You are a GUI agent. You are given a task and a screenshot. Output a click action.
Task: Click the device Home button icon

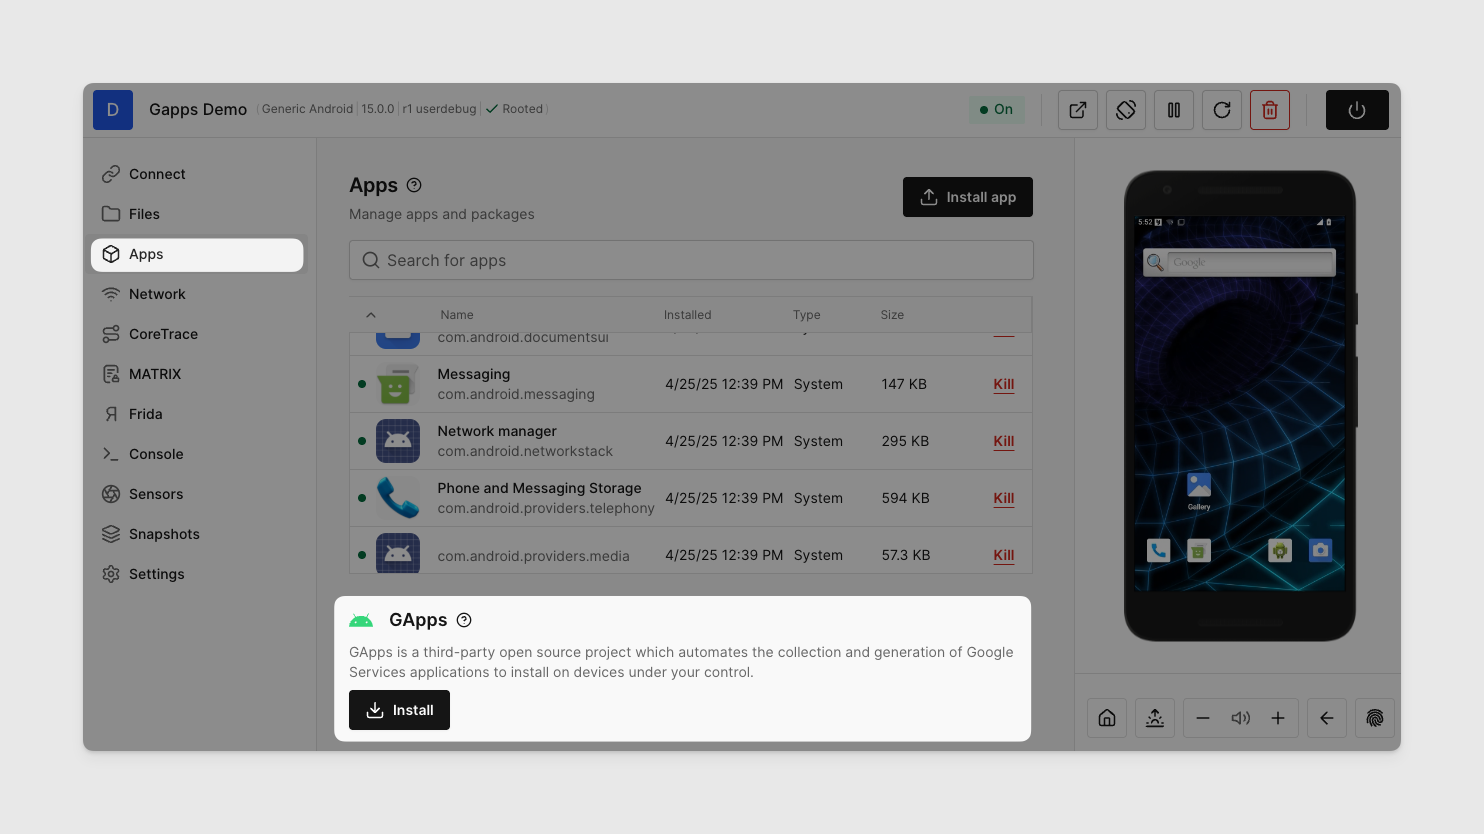(x=1107, y=718)
